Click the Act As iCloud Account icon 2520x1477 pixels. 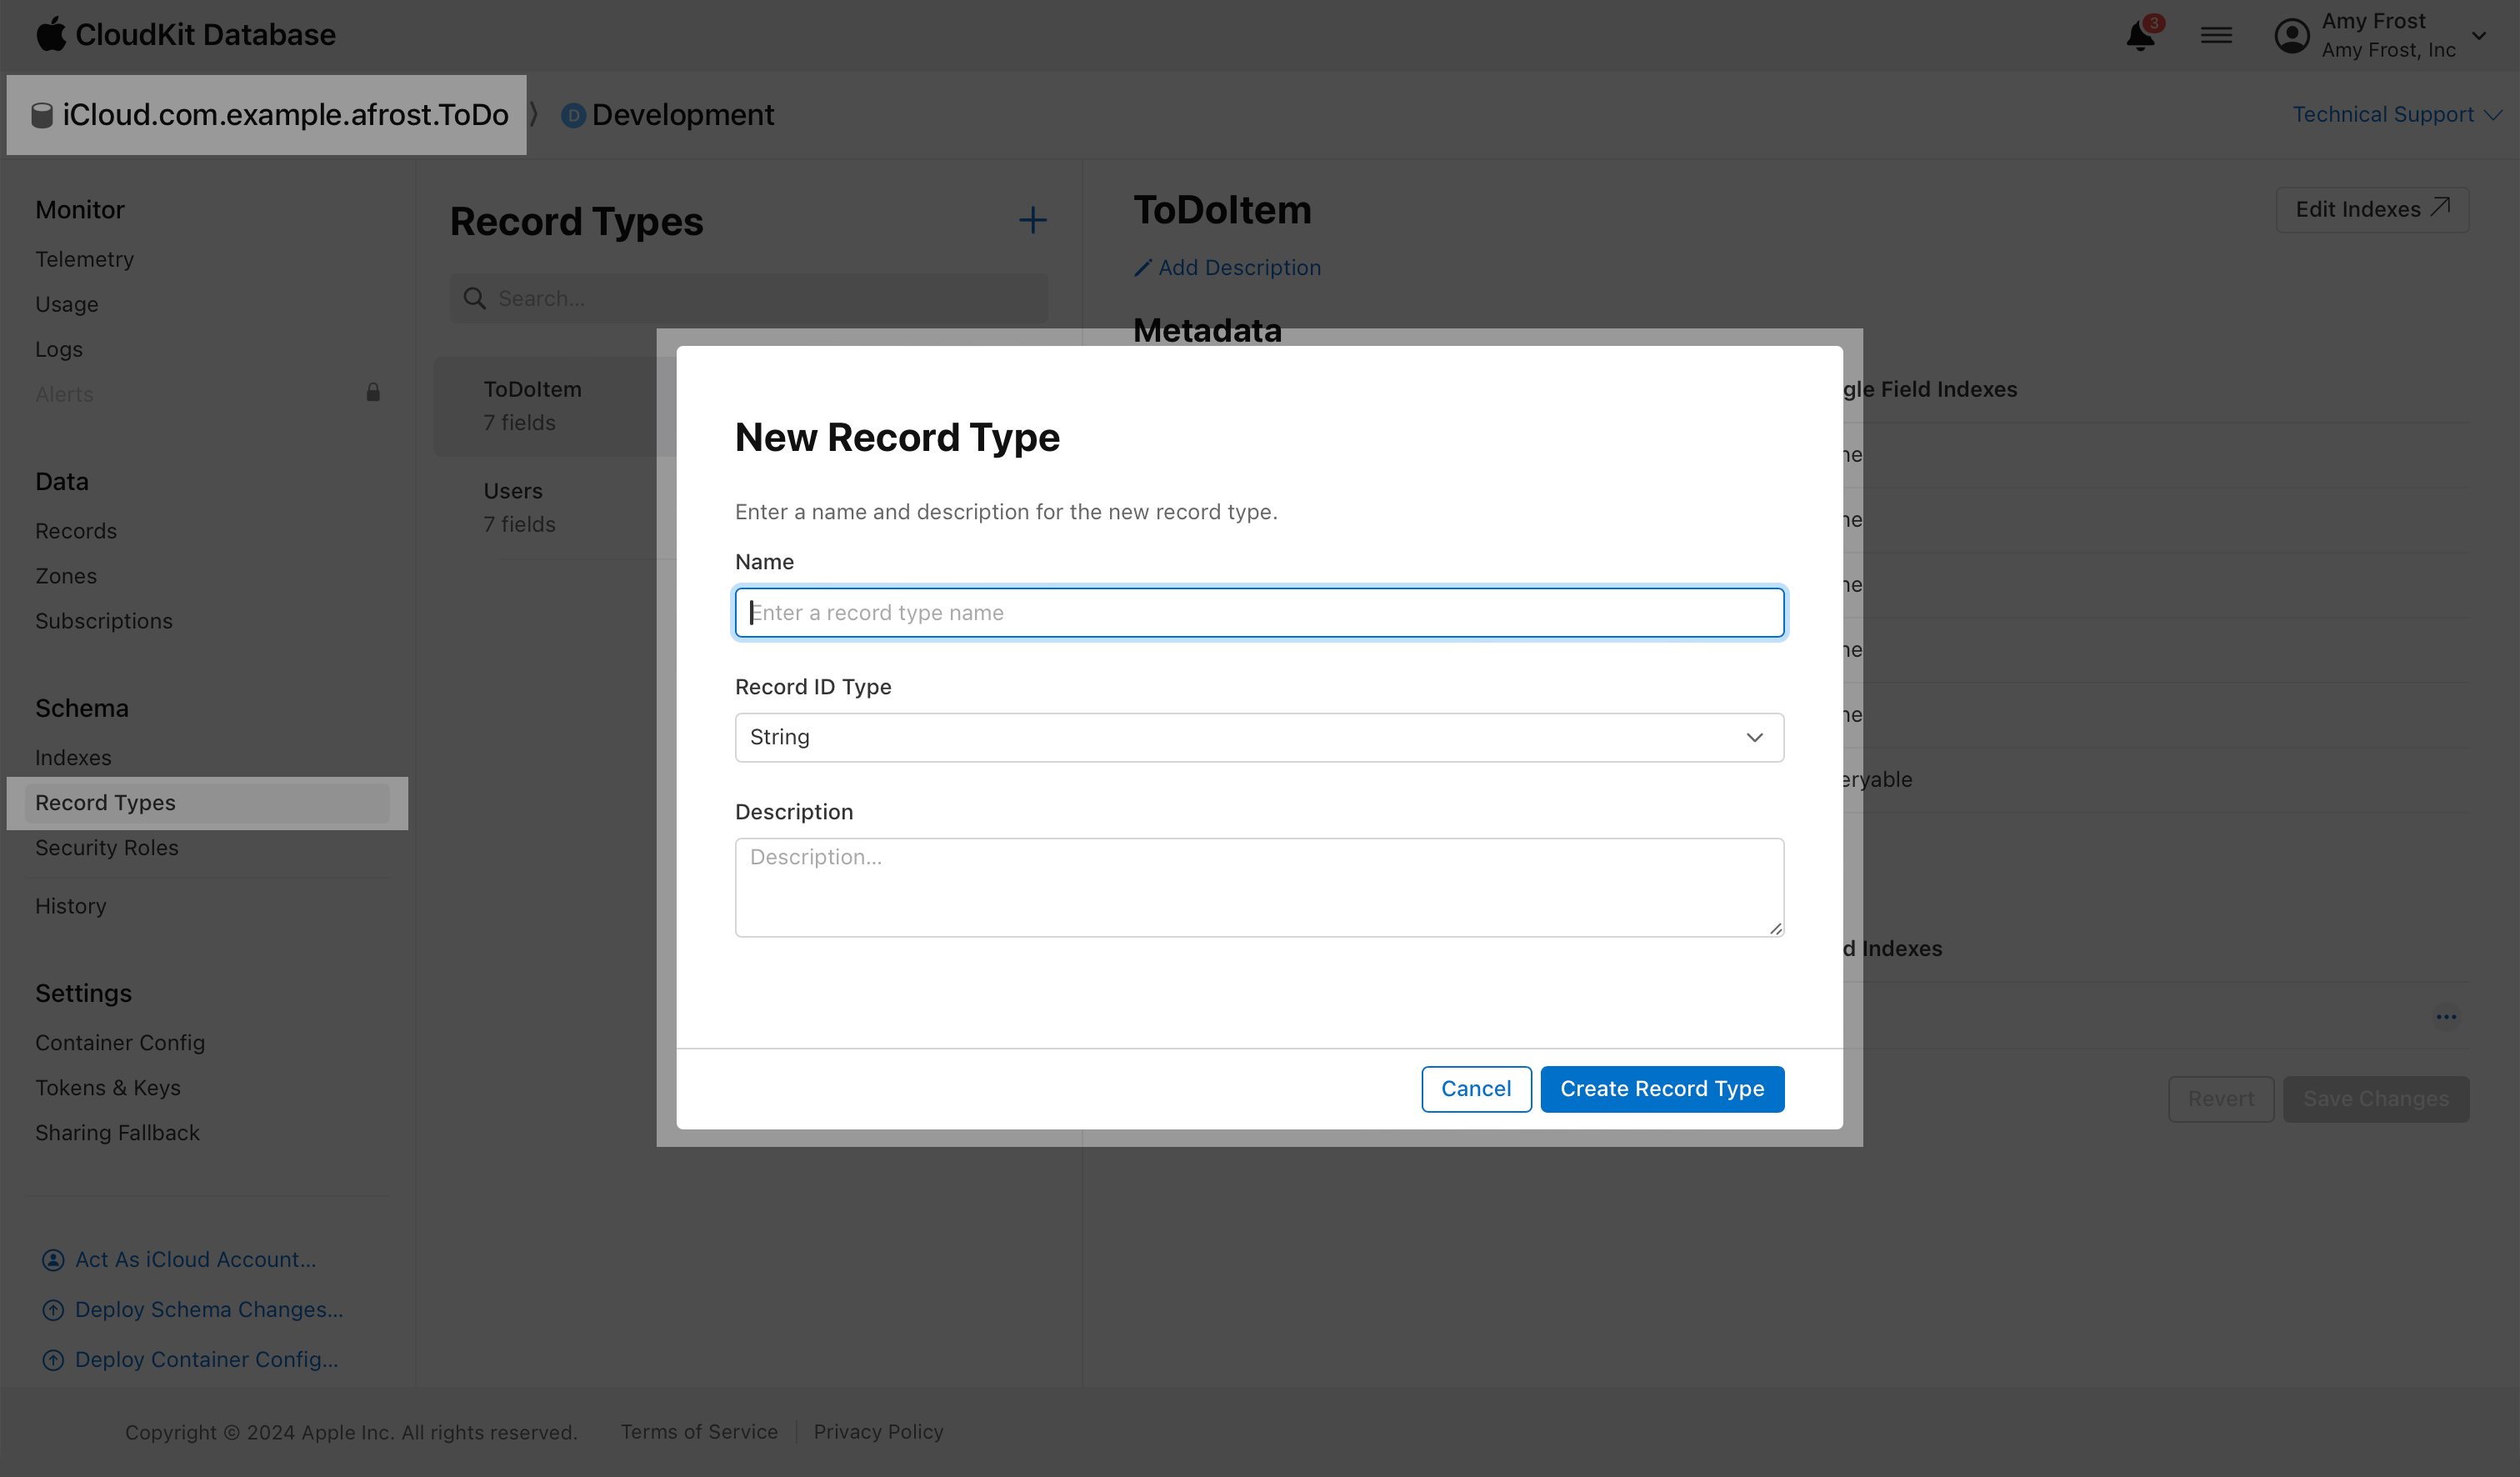click(x=52, y=1259)
